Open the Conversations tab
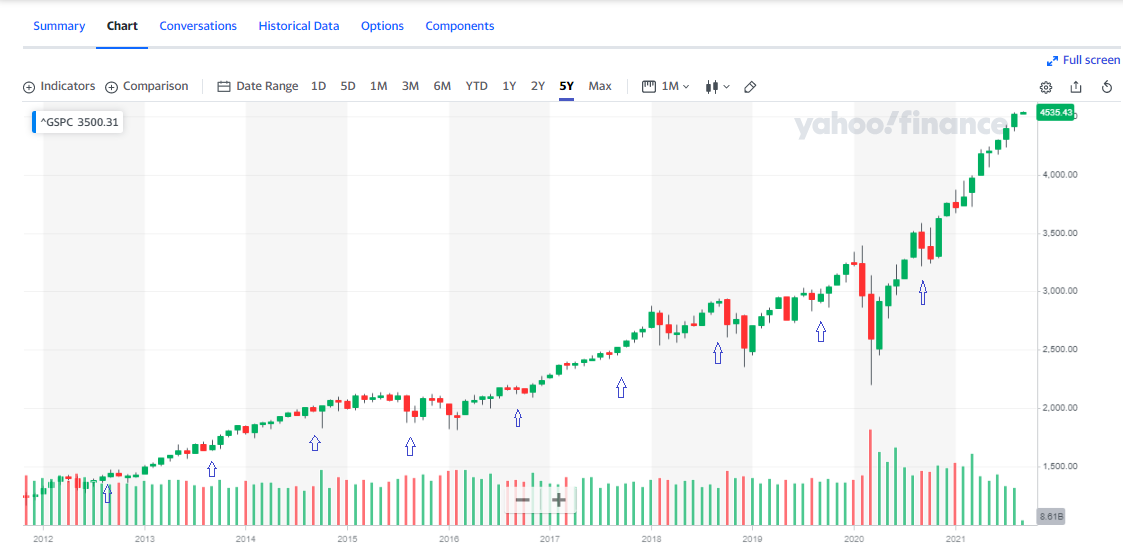Image resolution: width=1123 pixels, height=552 pixels. click(198, 26)
